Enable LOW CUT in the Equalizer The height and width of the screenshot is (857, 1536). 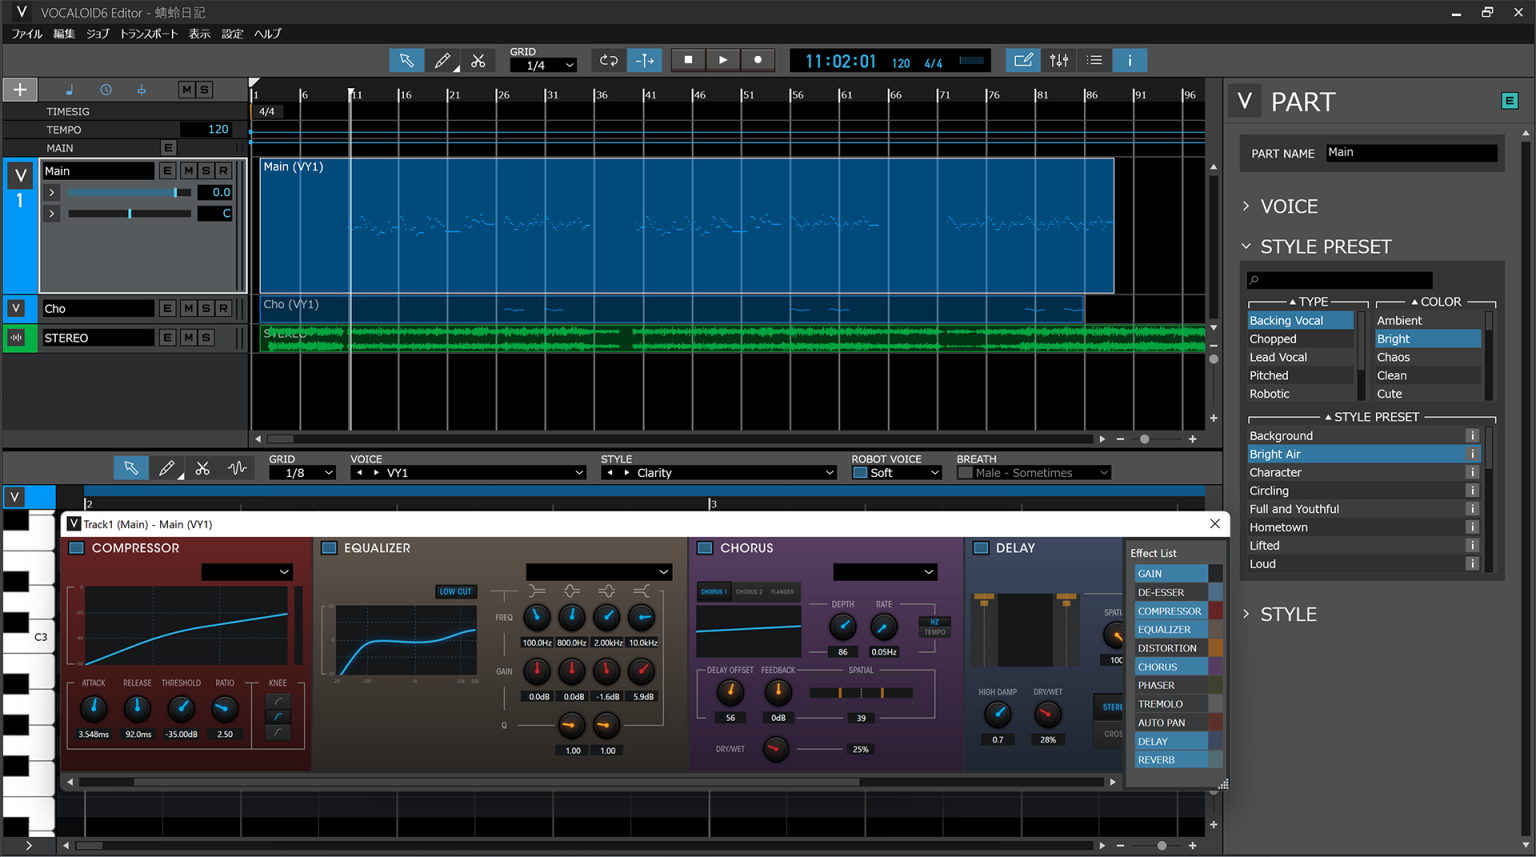click(456, 591)
